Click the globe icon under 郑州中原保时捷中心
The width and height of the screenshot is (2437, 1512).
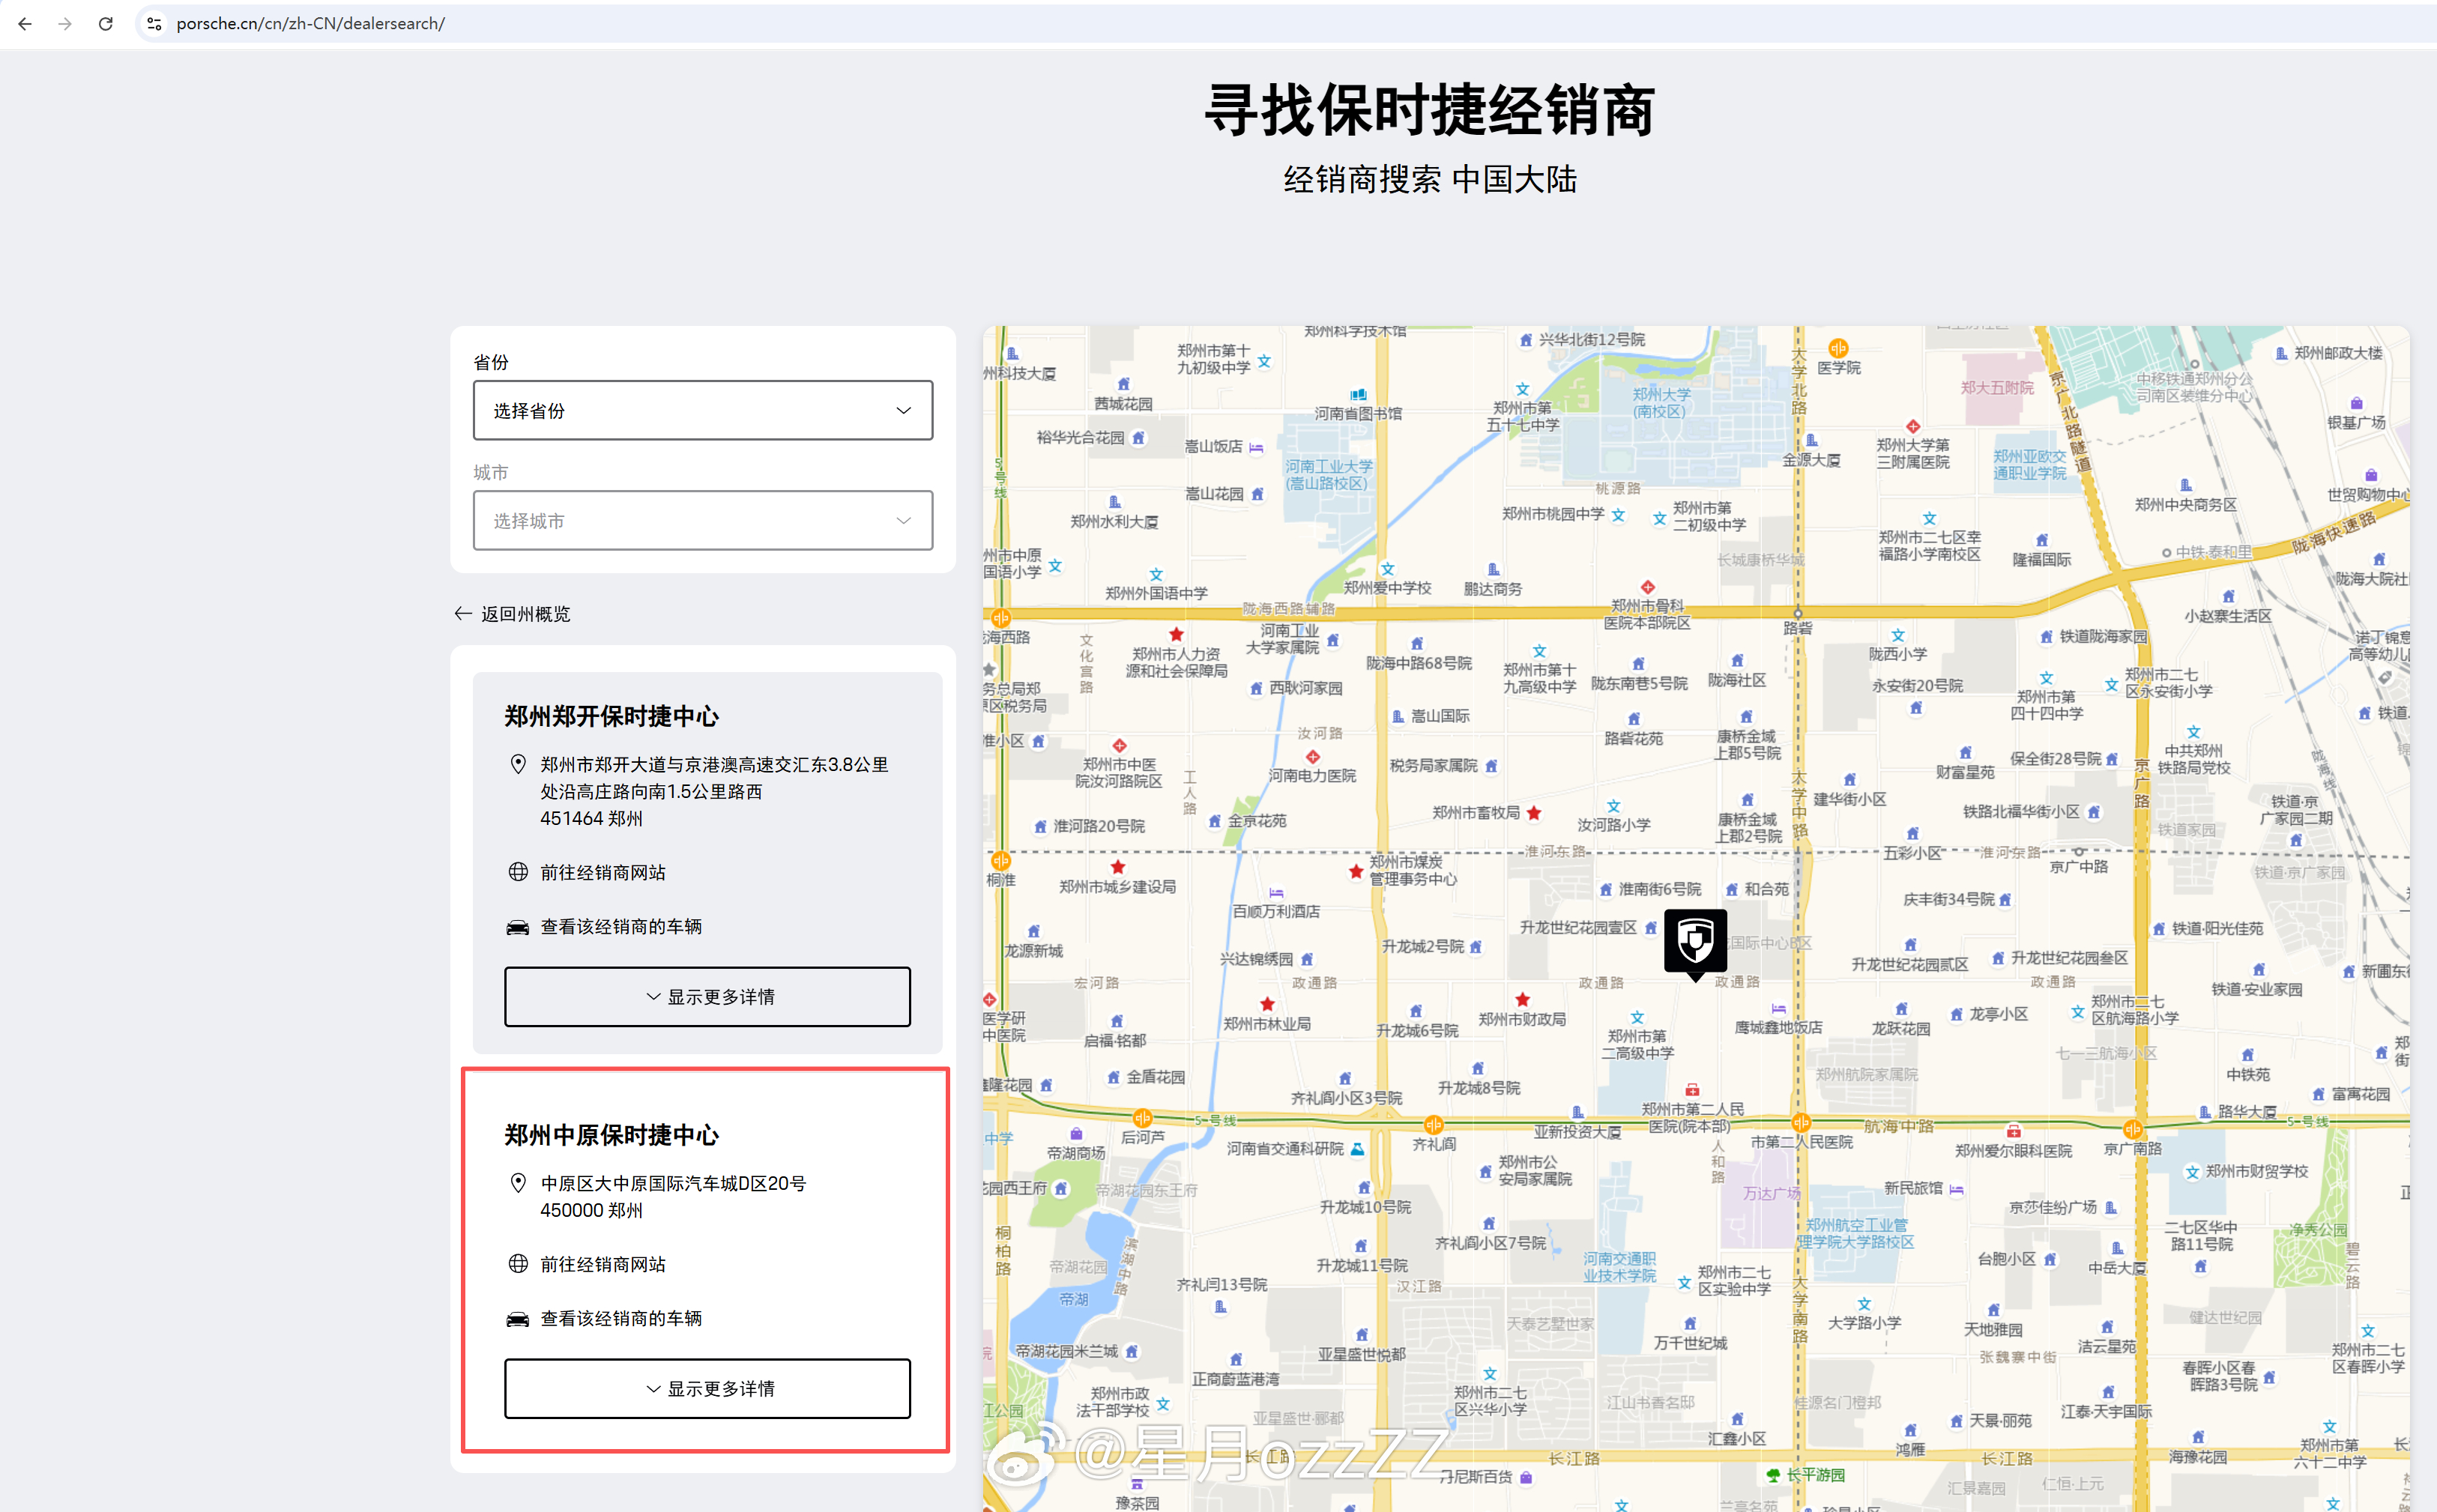point(518,1264)
